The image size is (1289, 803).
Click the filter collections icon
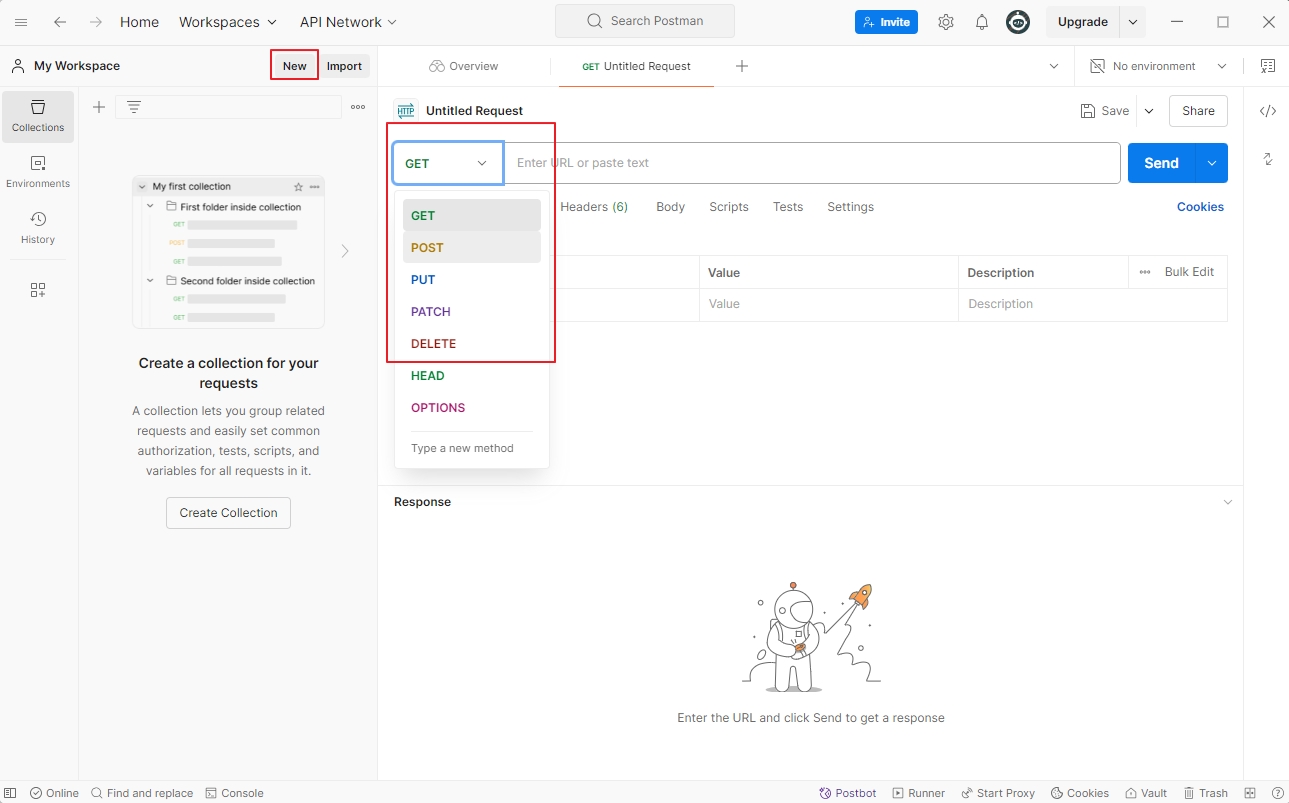click(x=134, y=107)
